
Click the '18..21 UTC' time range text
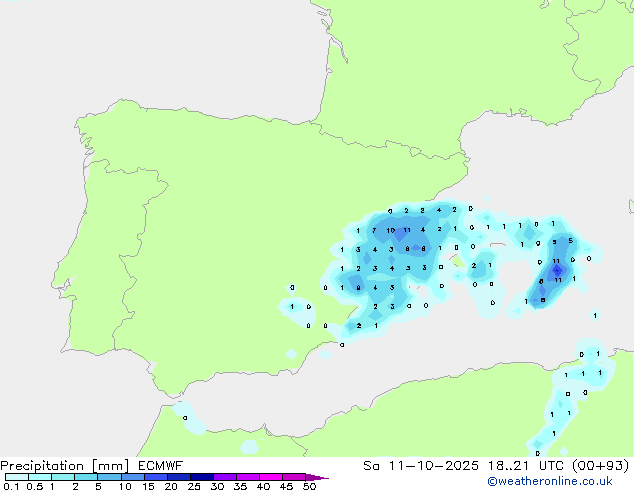click(x=527, y=466)
